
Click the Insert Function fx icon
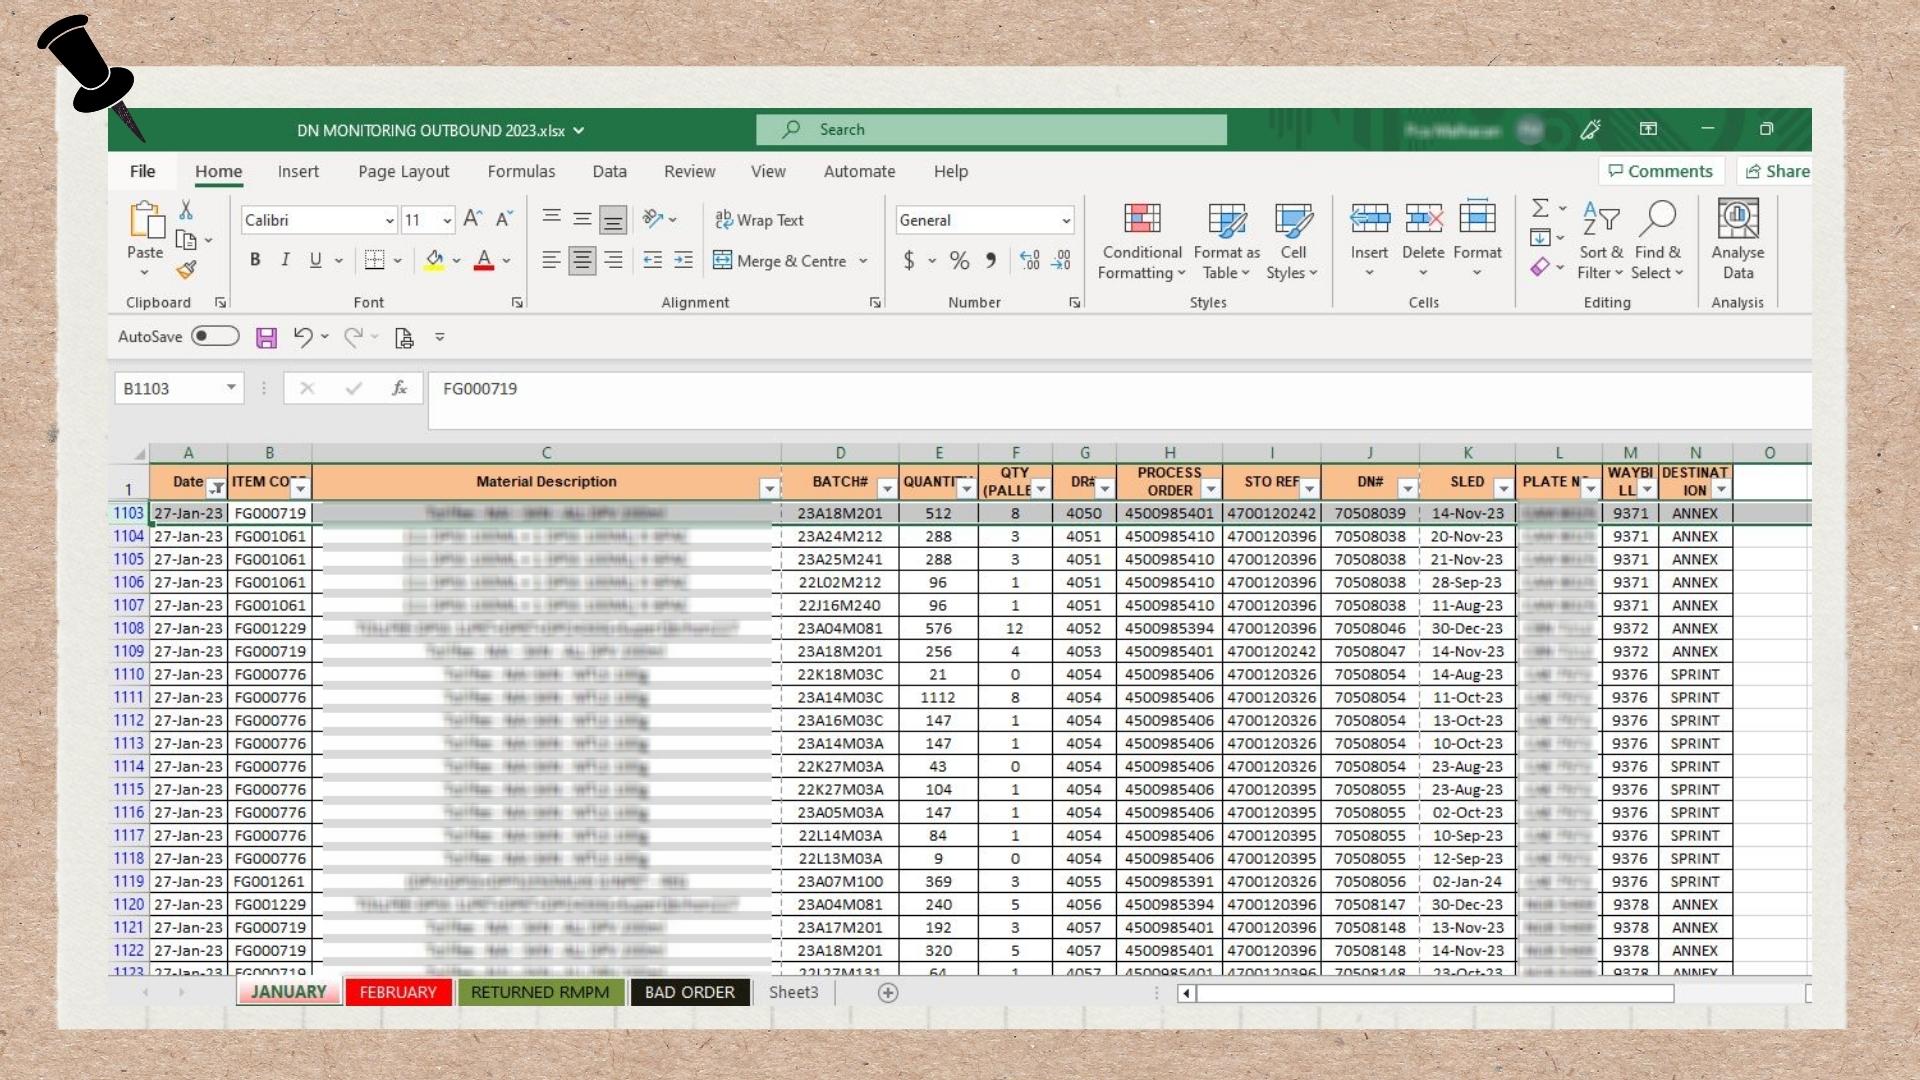399,388
